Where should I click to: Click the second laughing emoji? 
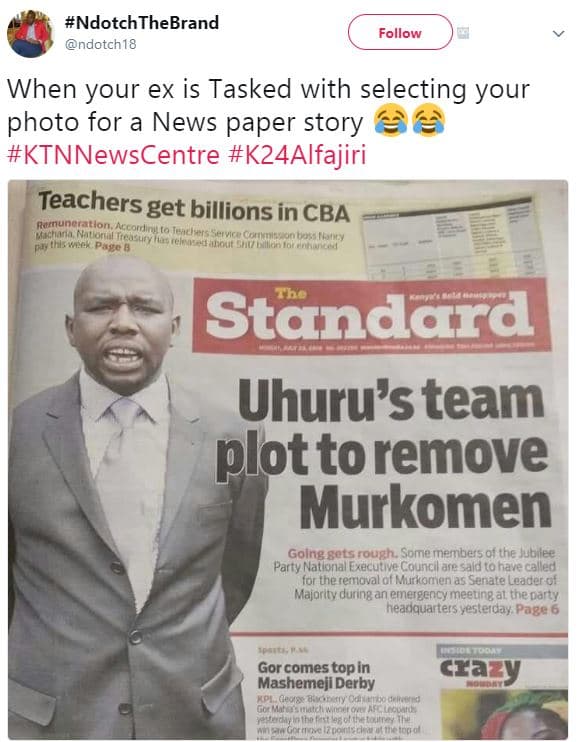[x=429, y=120]
